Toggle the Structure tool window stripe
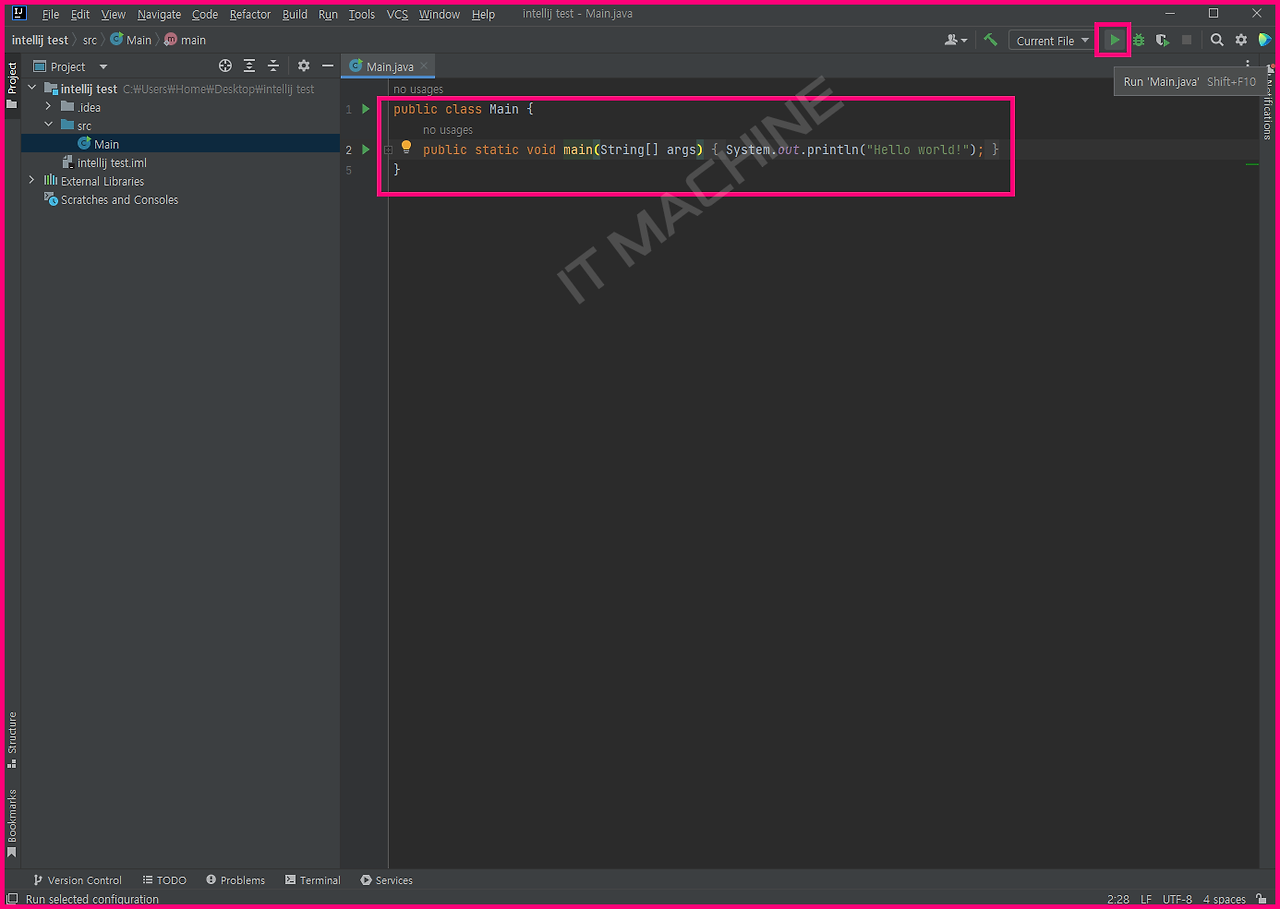Image resolution: width=1280 pixels, height=909 pixels. click(x=12, y=733)
